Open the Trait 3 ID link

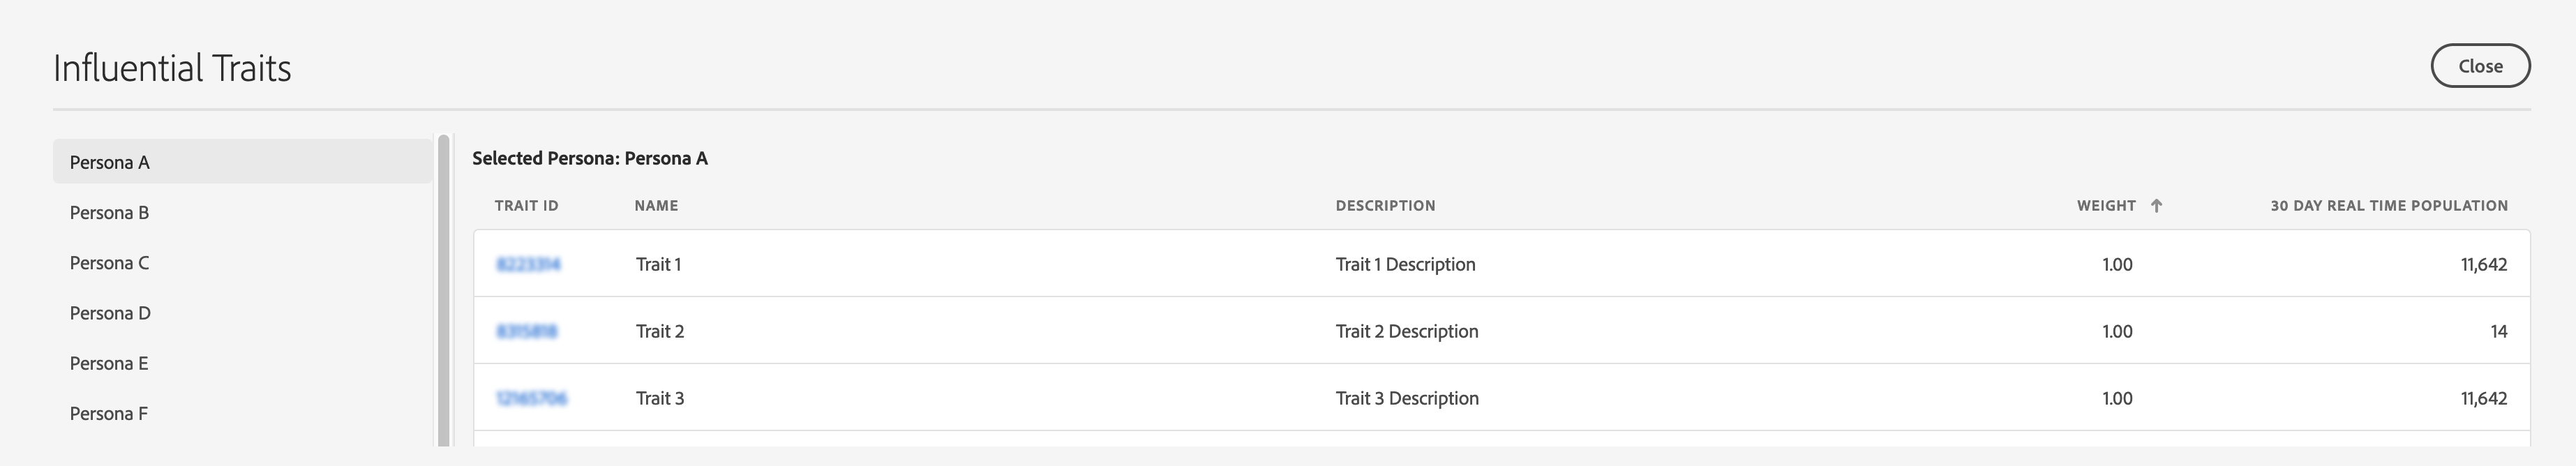coord(531,398)
